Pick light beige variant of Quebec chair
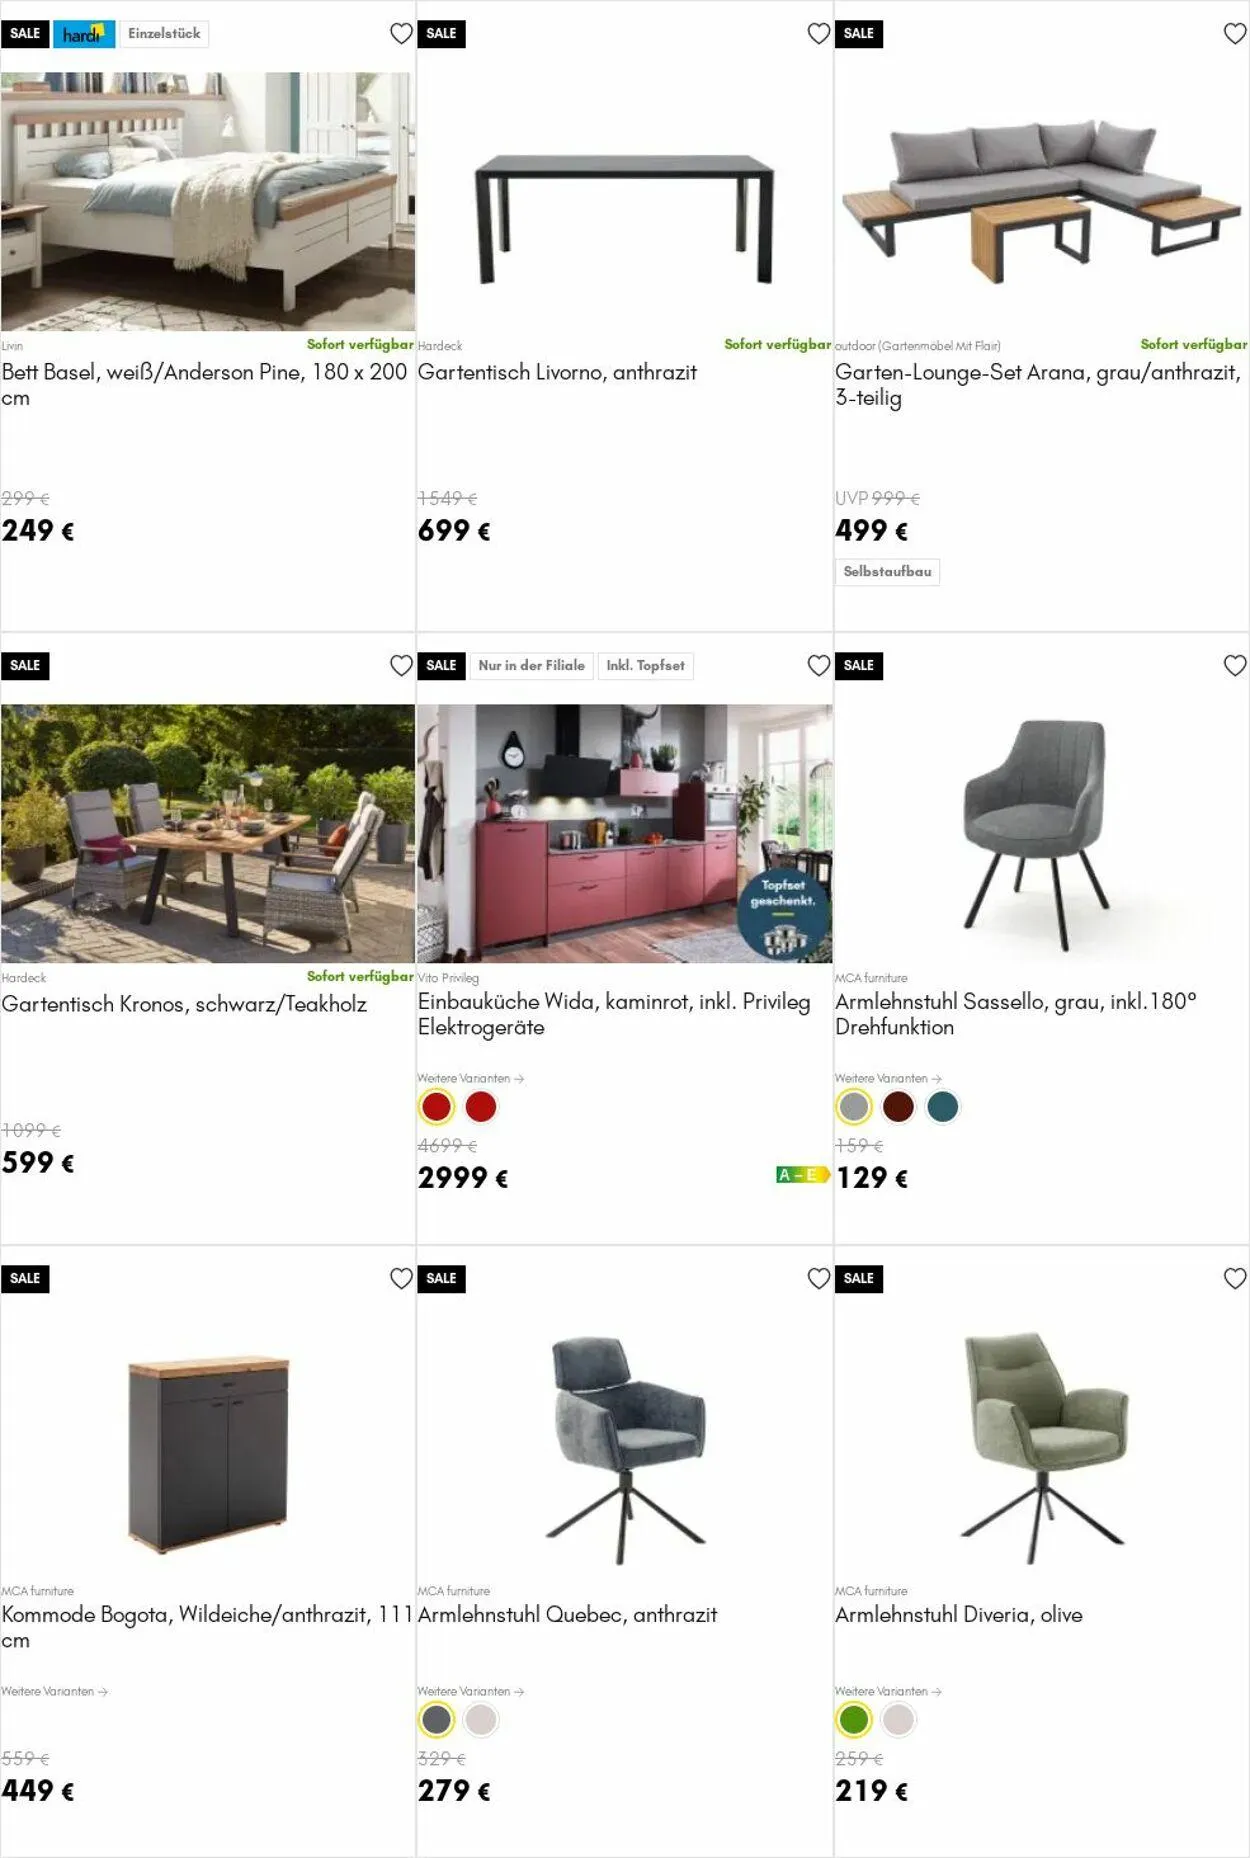The image size is (1250, 1858). pyautogui.click(x=481, y=1720)
